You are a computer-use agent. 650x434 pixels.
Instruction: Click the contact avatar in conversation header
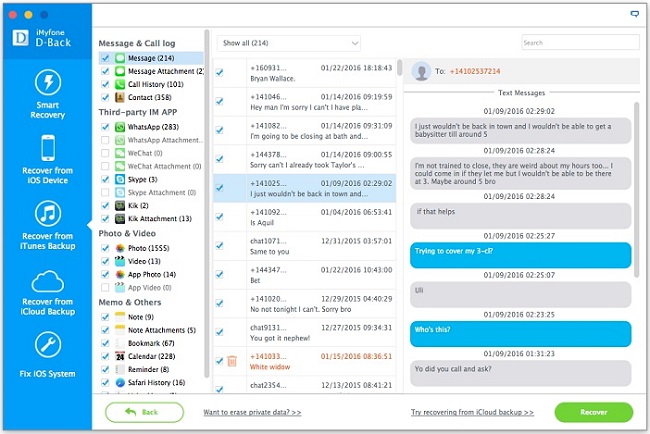click(422, 71)
